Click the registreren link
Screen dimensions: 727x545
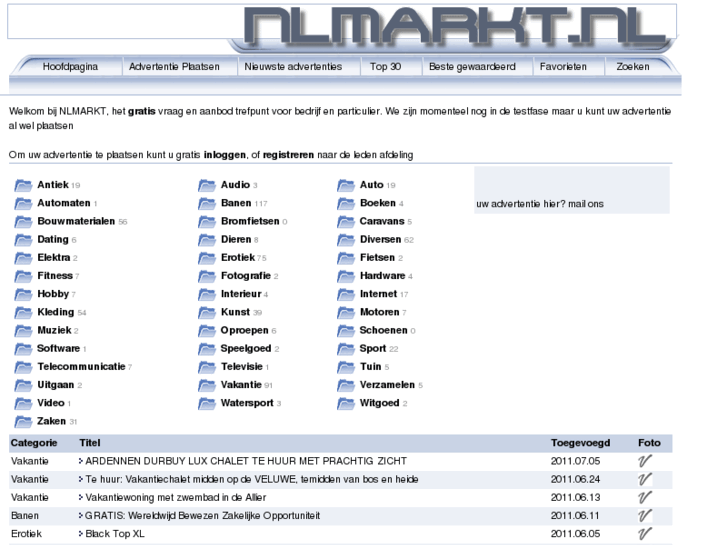pos(288,155)
